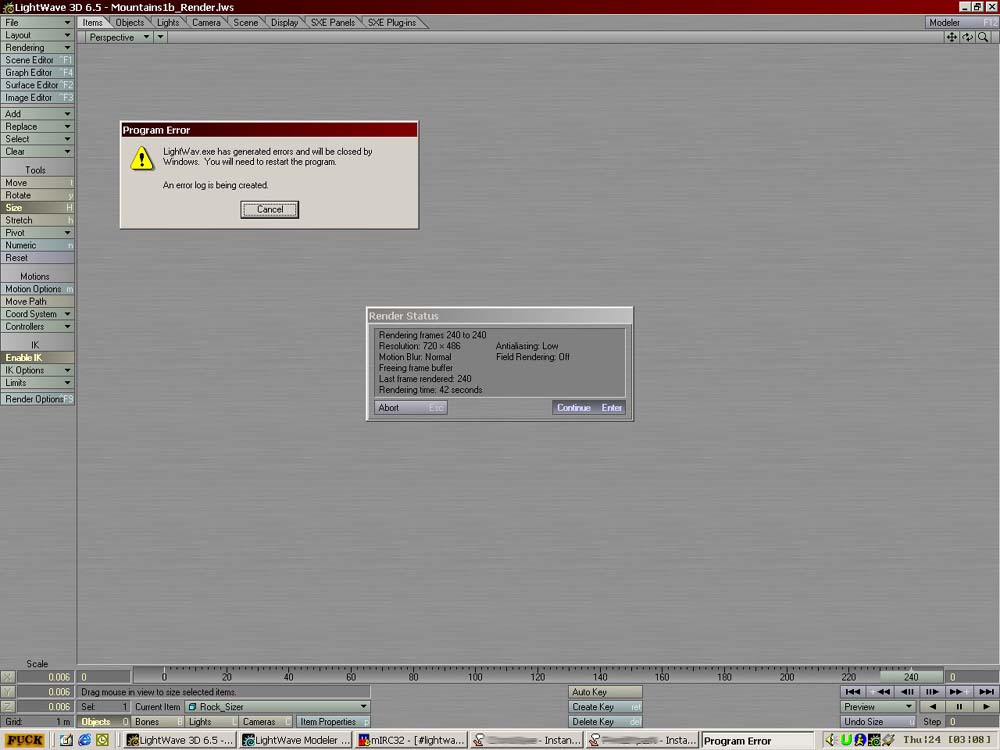Open the Preview dropdown

click(x=878, y=707)
